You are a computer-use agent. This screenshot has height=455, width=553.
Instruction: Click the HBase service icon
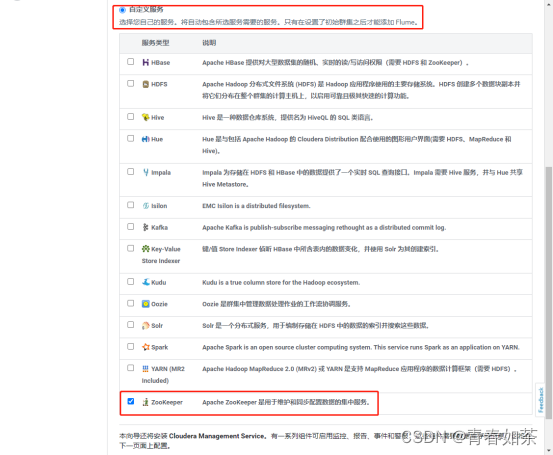pos(145,62)
